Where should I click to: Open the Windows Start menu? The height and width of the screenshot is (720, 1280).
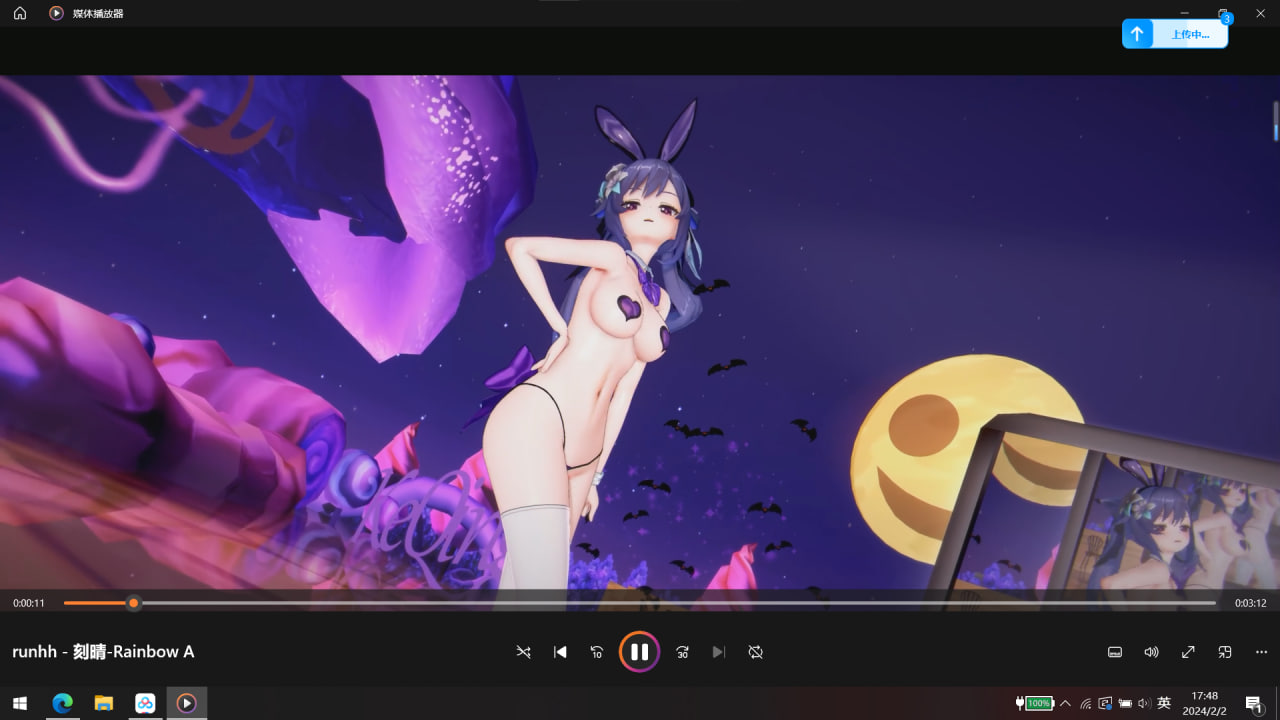pyautogui.click(x=20, y=703)
